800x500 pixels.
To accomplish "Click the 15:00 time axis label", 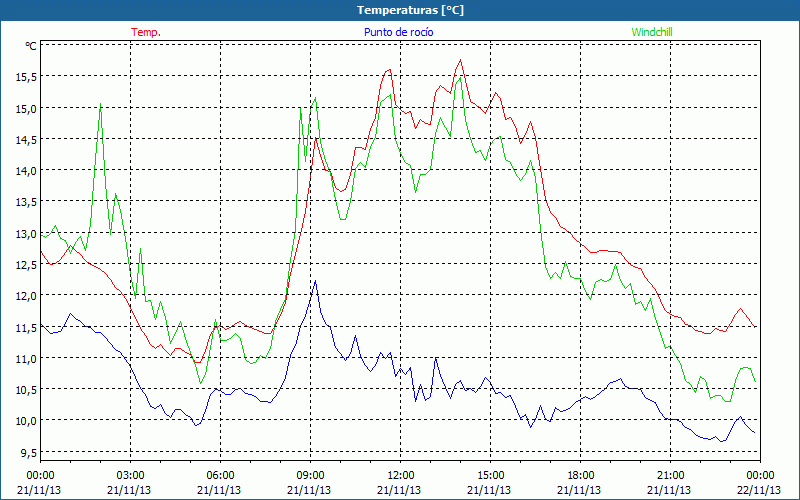I will tap(490, 476).
